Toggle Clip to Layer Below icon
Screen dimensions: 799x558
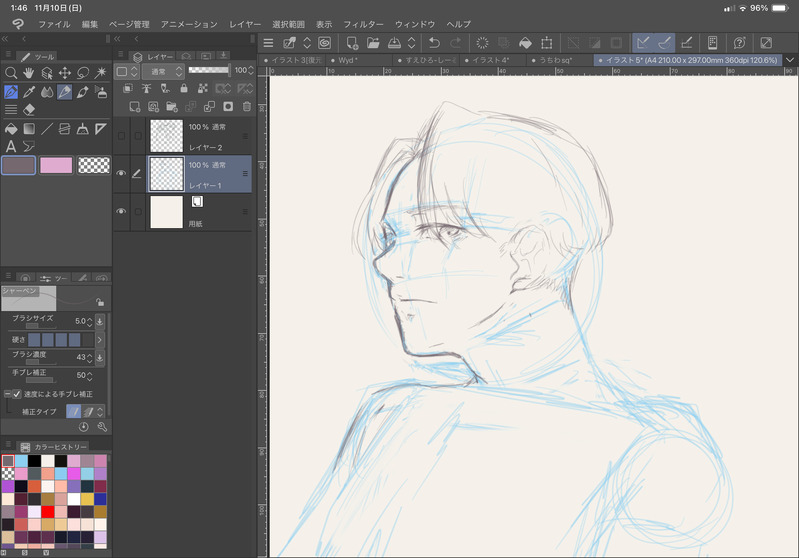coord(128,89)
